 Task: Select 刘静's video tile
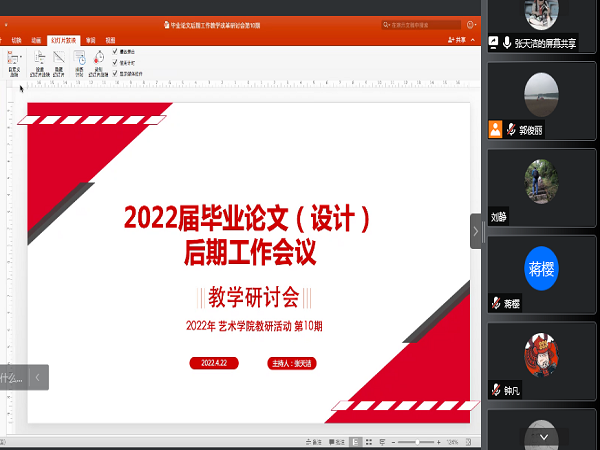pos(541,188)
